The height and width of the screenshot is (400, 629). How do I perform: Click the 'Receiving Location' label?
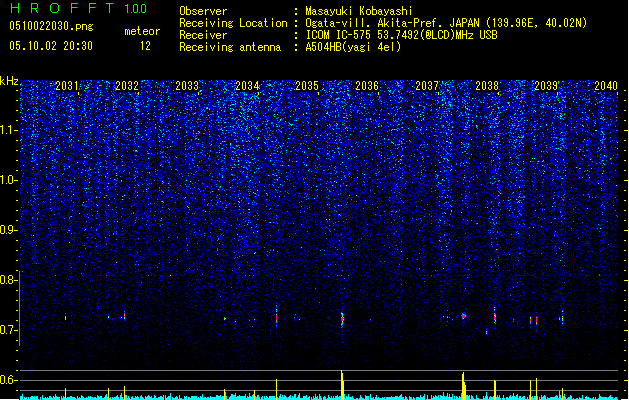click(x=233, y=23)
